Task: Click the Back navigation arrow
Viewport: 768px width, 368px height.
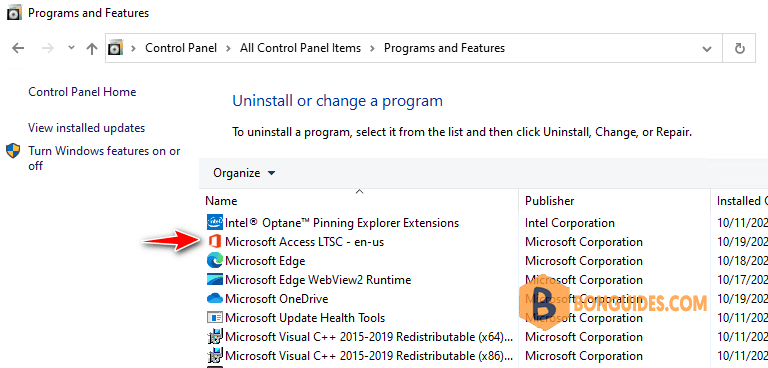Action: [18, 48]
